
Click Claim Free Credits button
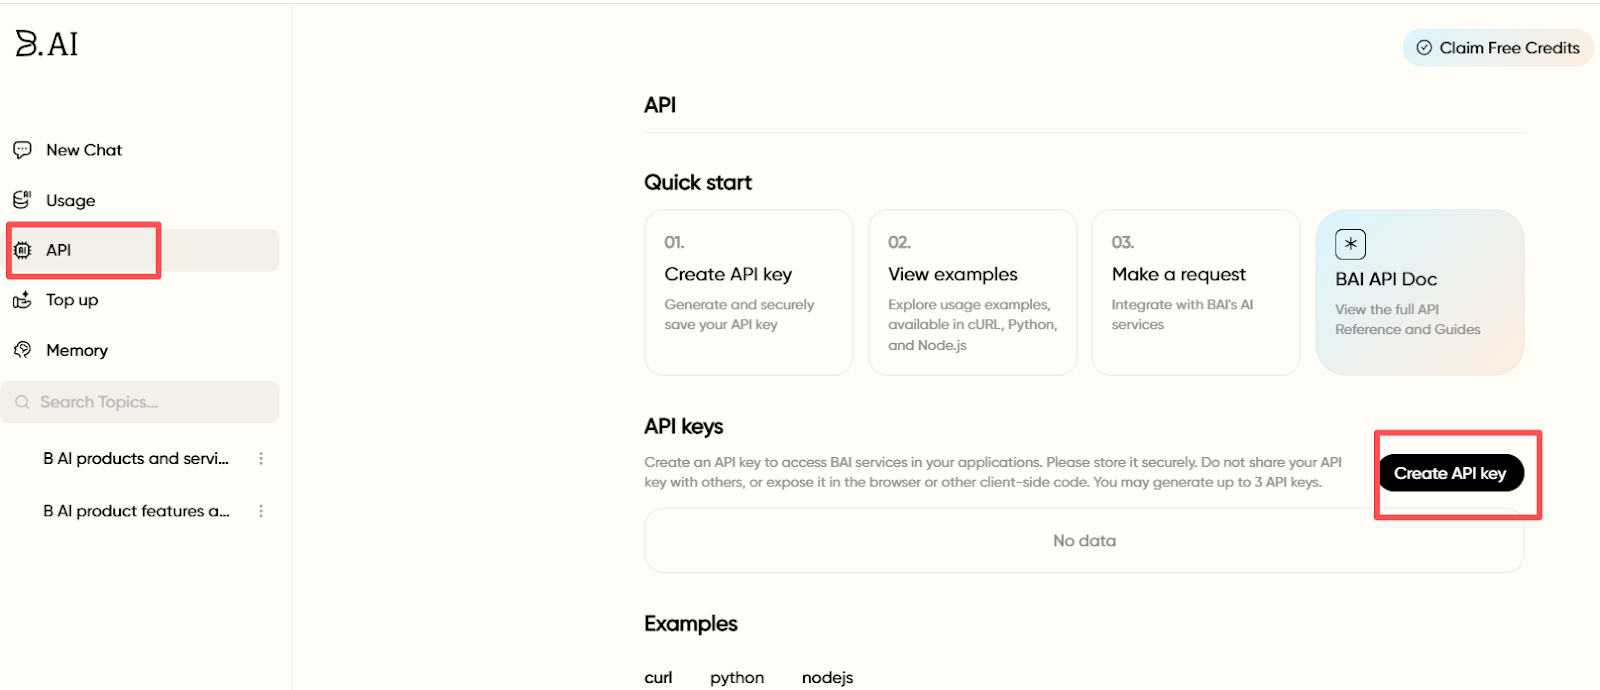1498,48
